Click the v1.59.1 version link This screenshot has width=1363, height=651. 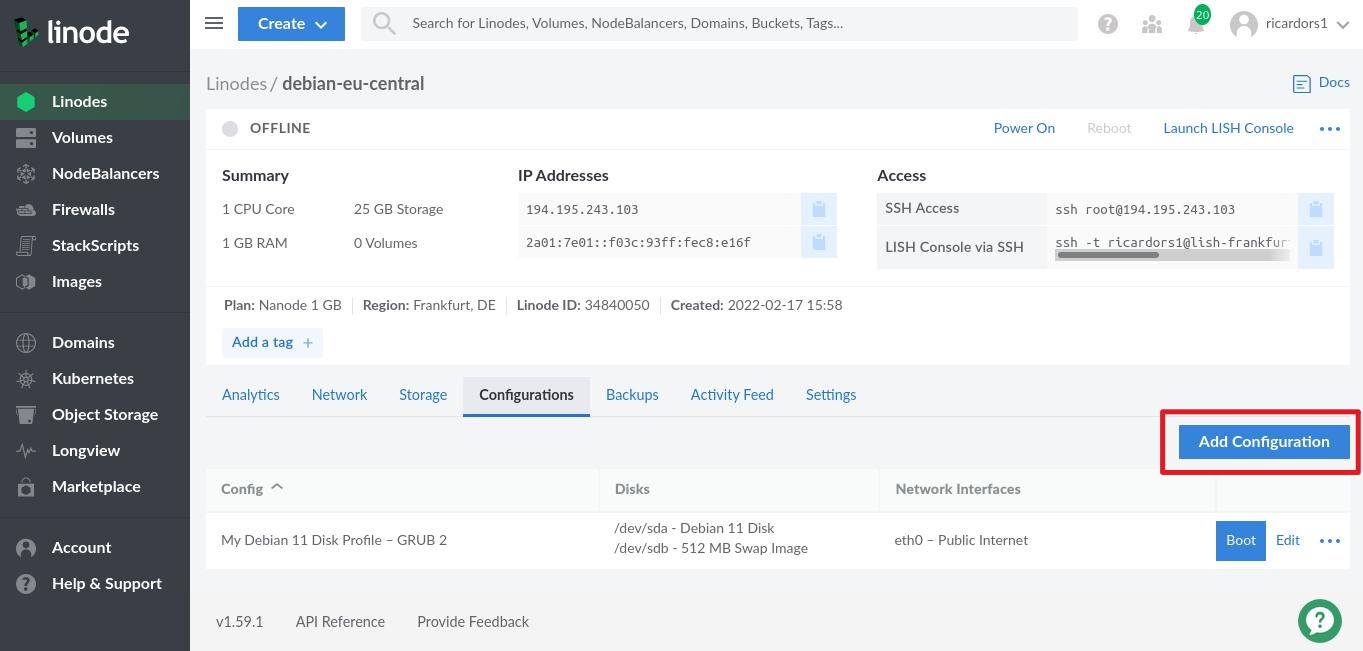pyautogui.click(x=240, y=622)
